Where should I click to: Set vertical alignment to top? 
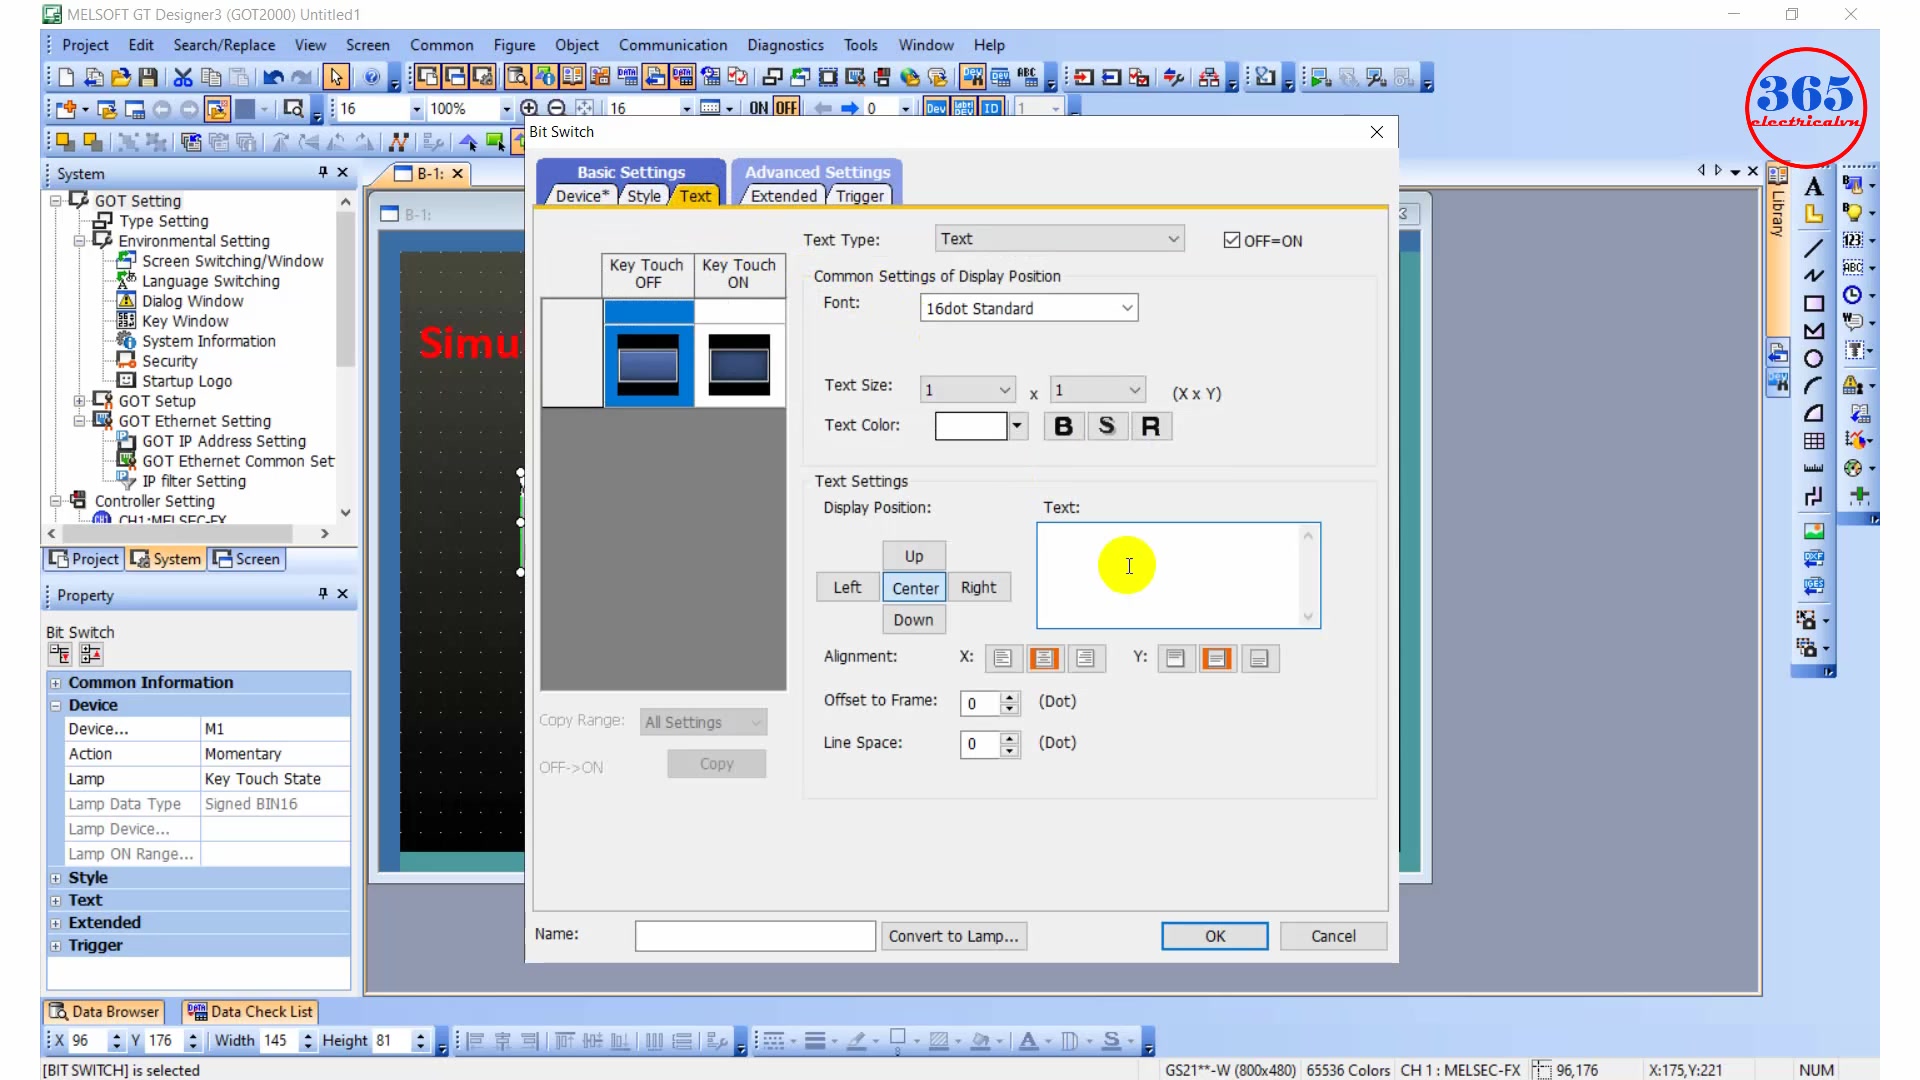click(1176, 658)
